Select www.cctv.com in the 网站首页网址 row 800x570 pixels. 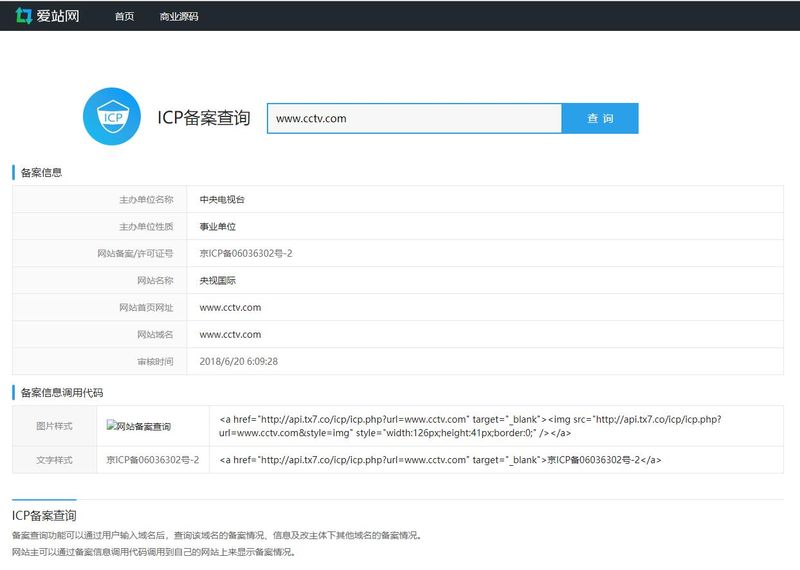pyautogui.click(x=230, y=308)
